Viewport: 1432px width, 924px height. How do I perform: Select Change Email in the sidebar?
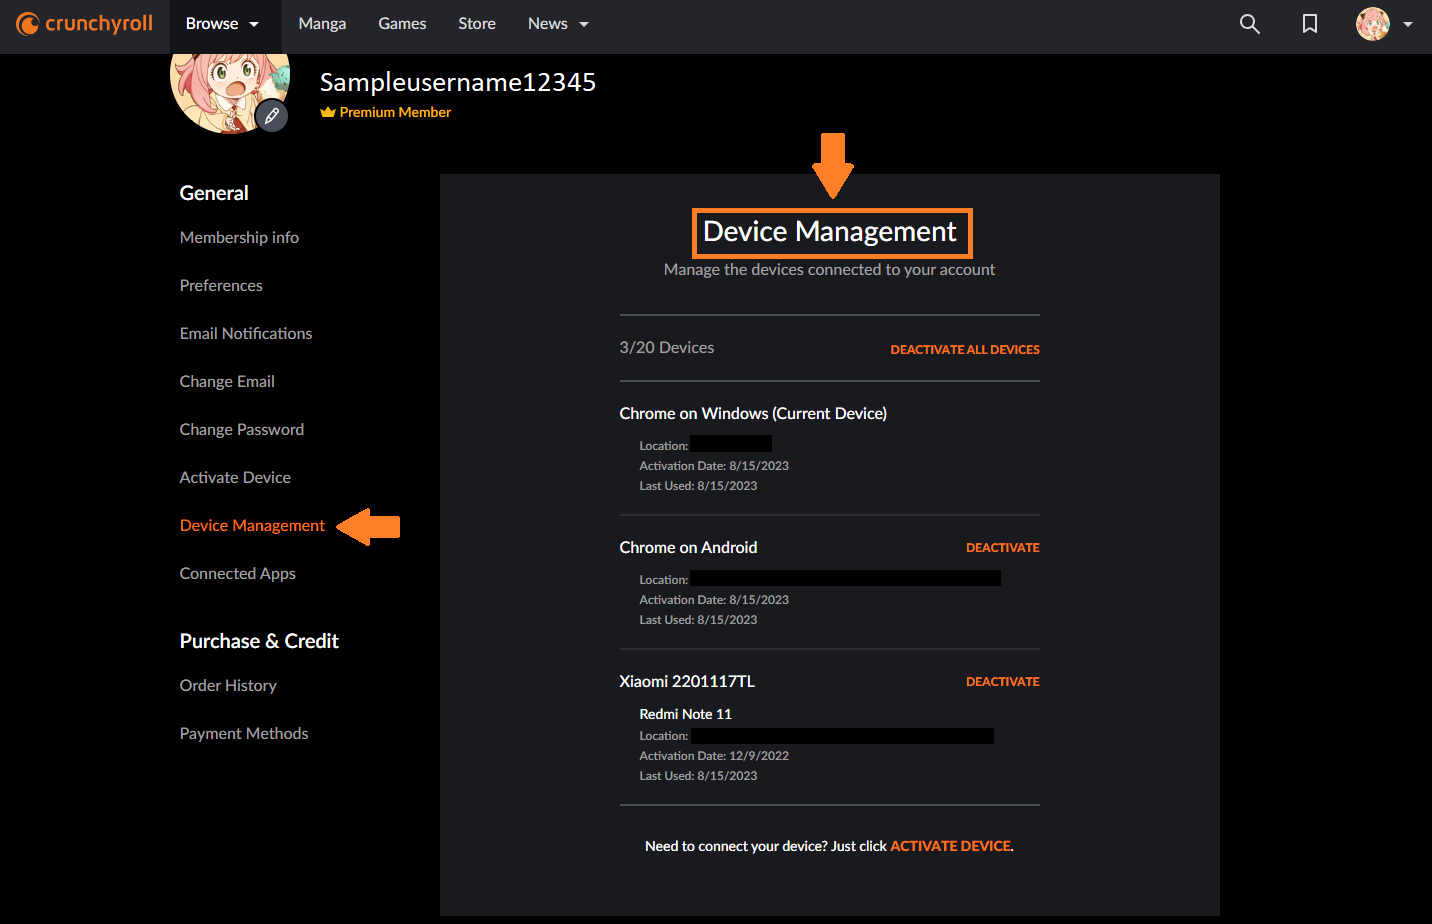pos(227,381)
